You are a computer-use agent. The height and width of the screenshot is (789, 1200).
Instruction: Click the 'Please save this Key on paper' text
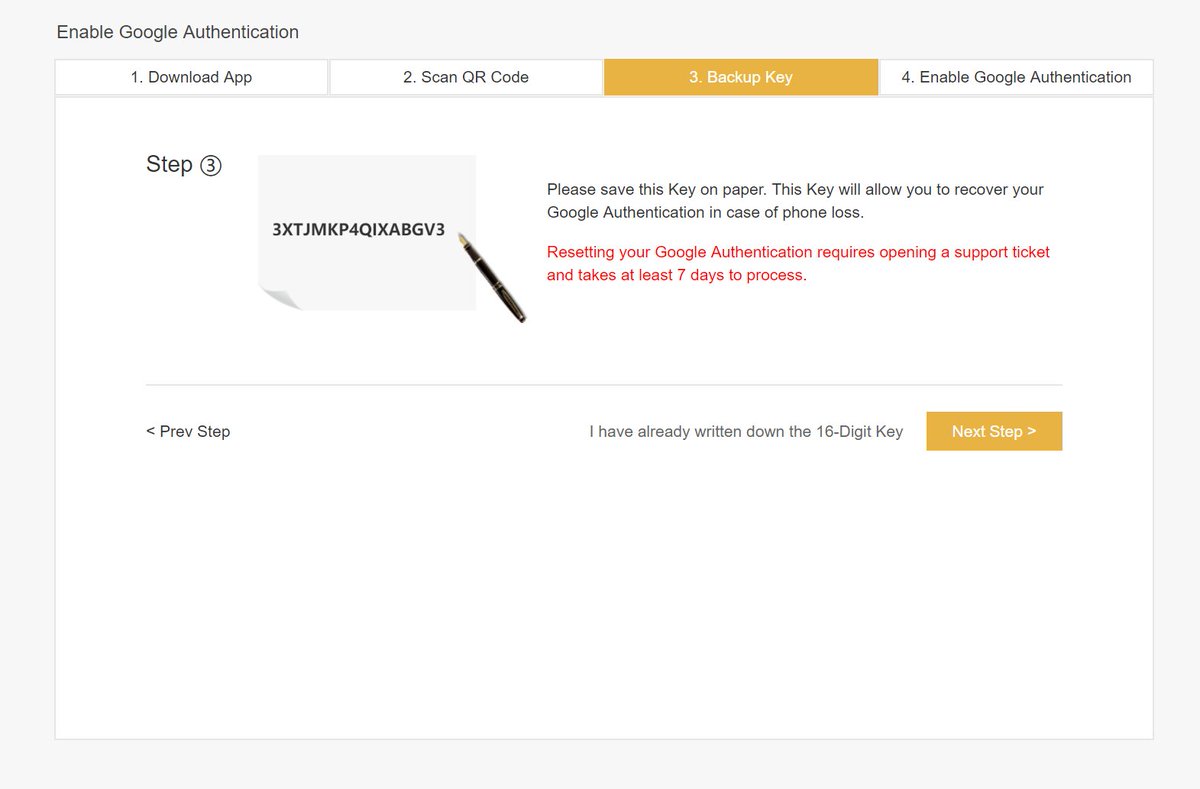pyautogui.click(x=795, y=201)
